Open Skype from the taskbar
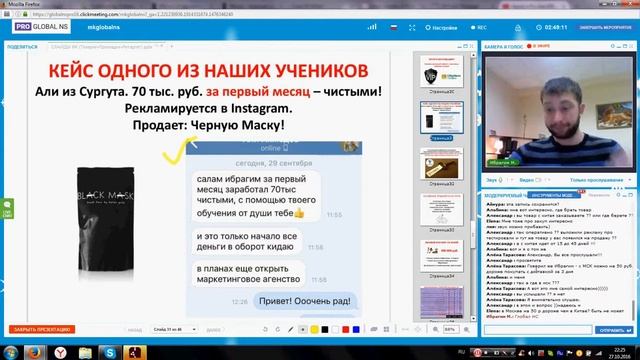The image size is (640, 360). tap(109, 353)
